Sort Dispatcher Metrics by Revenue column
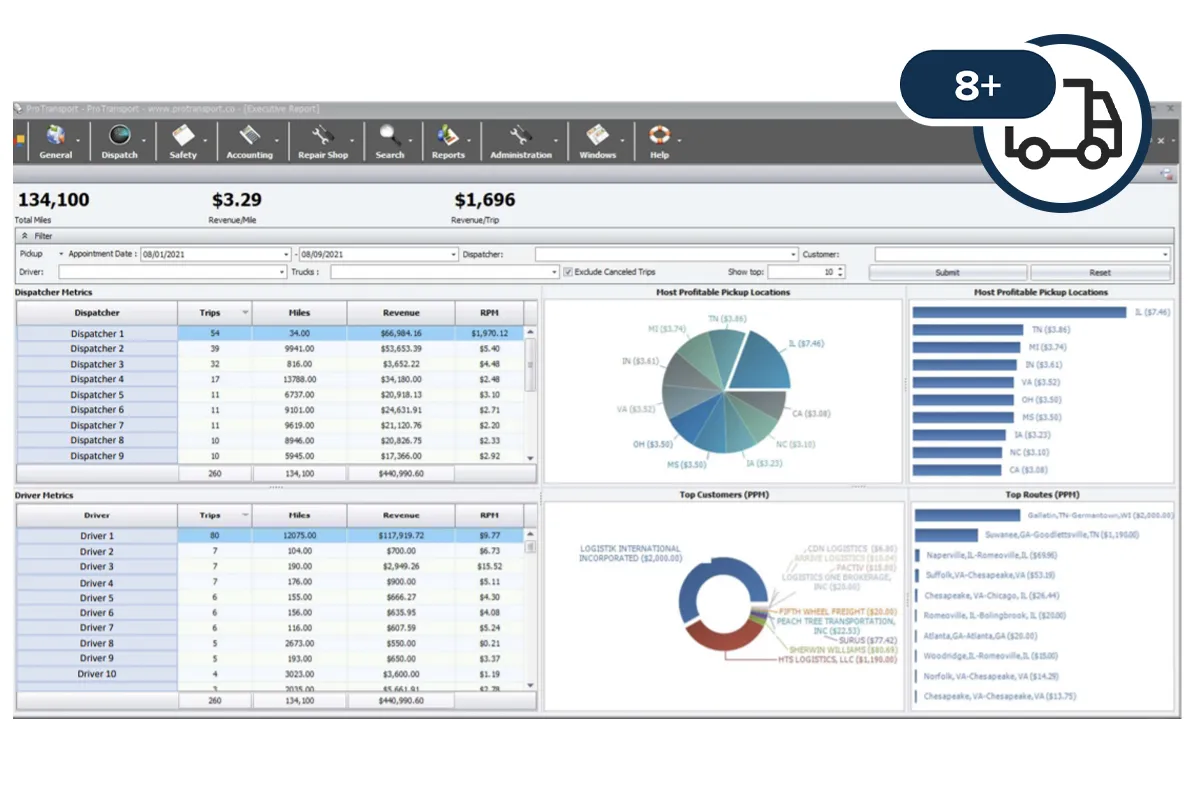The width and height of the screenshot is (1200, 800). click(401, 313)
